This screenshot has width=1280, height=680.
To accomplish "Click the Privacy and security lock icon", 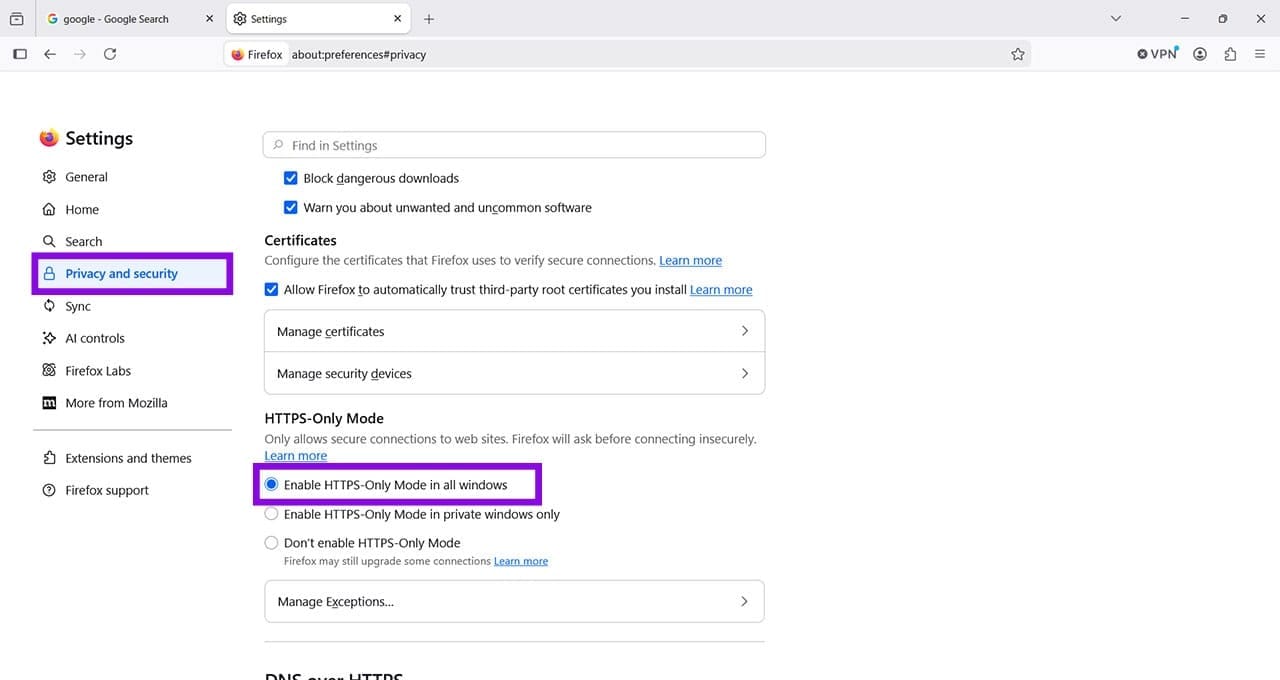I will 49,273.
